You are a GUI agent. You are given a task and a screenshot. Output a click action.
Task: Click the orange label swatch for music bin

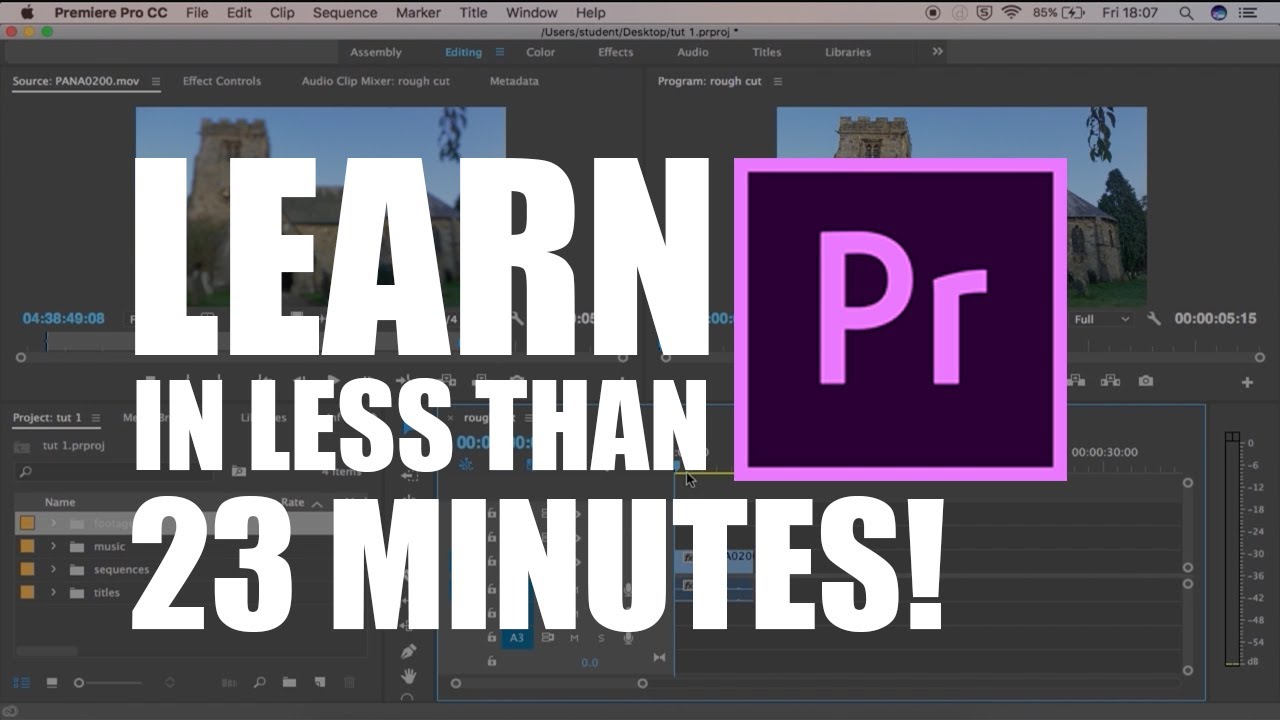tap(27, 546)
